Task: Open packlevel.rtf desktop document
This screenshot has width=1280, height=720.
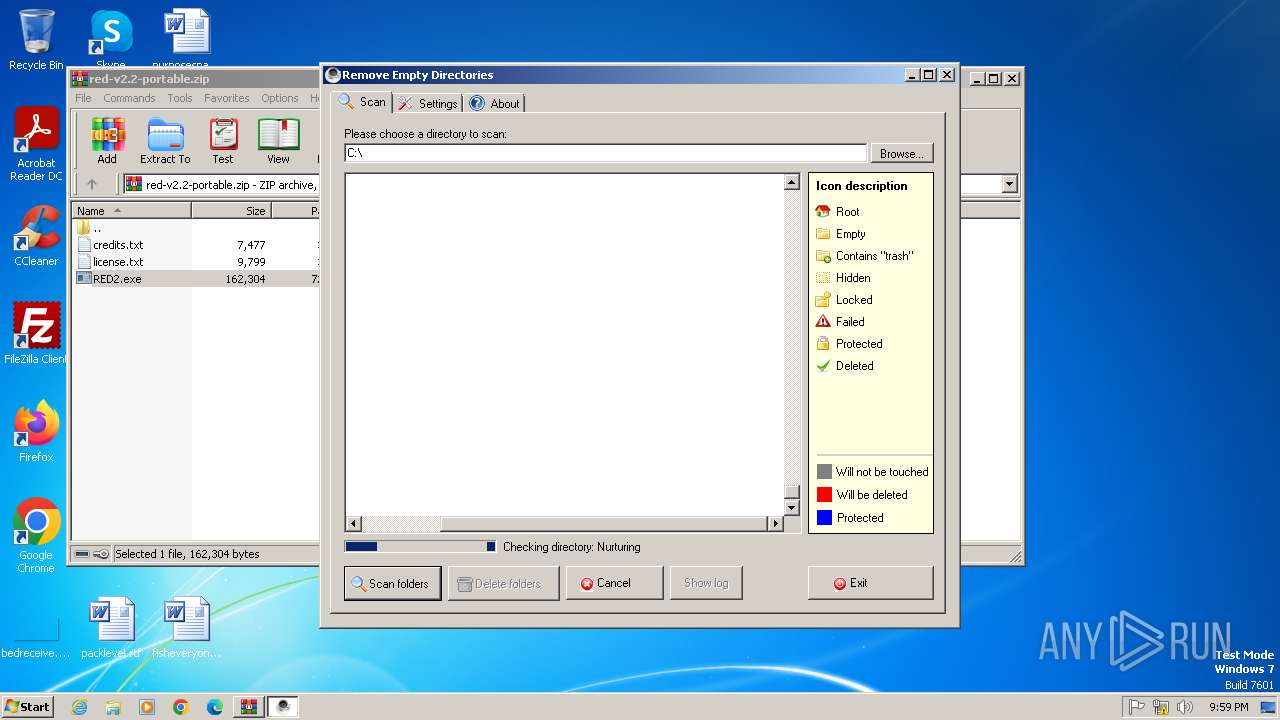Action: 111,628
